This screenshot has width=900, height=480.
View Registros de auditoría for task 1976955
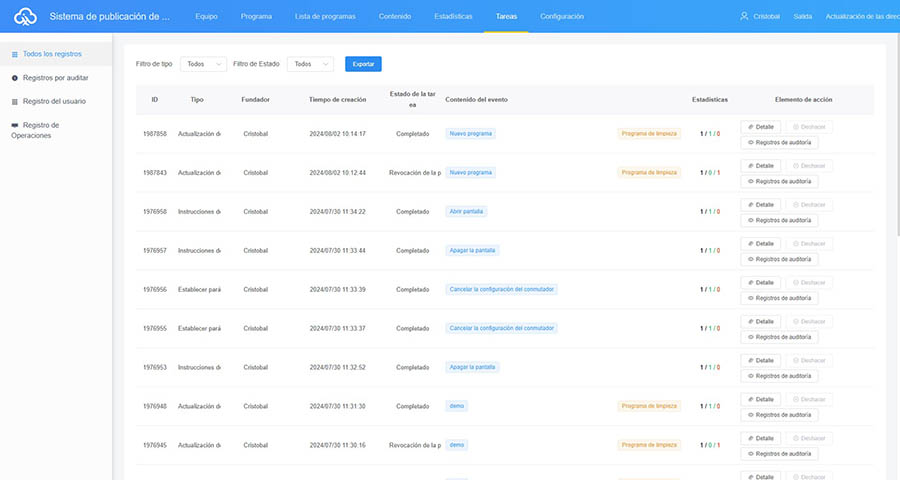click(779, 338)
